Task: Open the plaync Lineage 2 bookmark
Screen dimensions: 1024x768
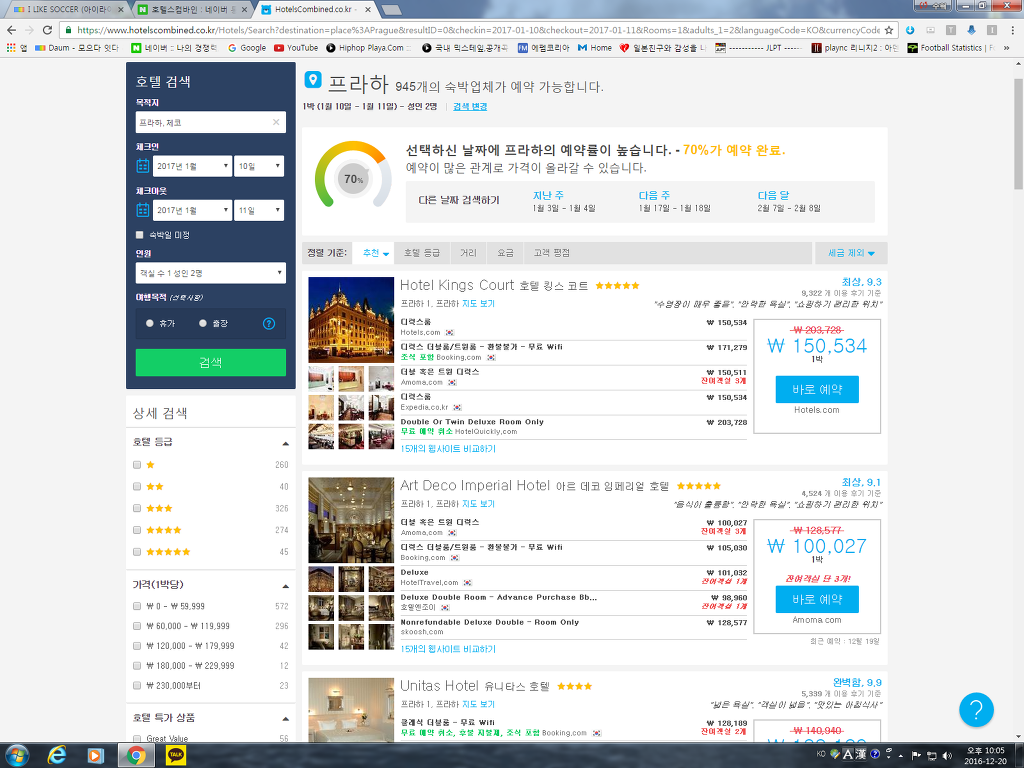Action: click(x=855, y=48)
